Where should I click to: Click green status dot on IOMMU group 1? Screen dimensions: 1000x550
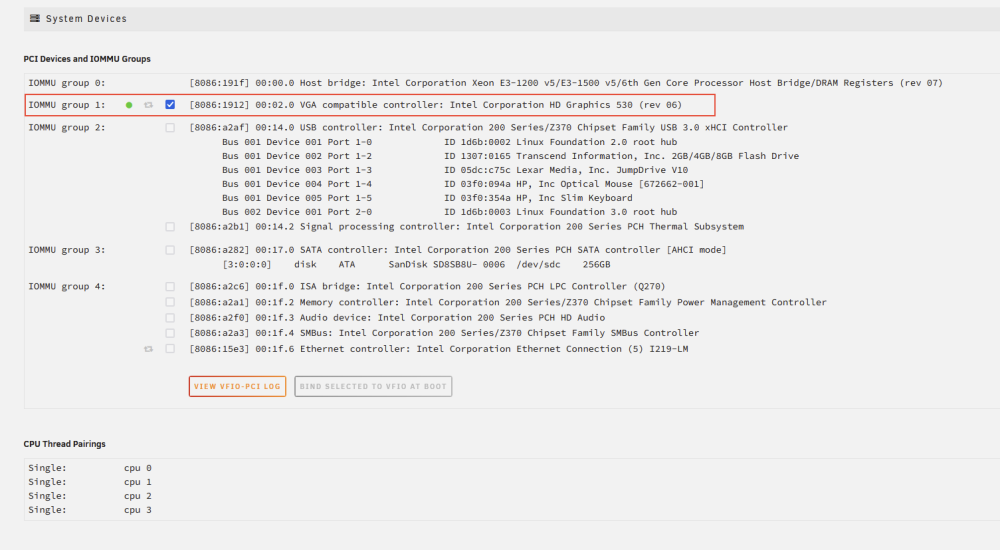(x=129, y=105)
